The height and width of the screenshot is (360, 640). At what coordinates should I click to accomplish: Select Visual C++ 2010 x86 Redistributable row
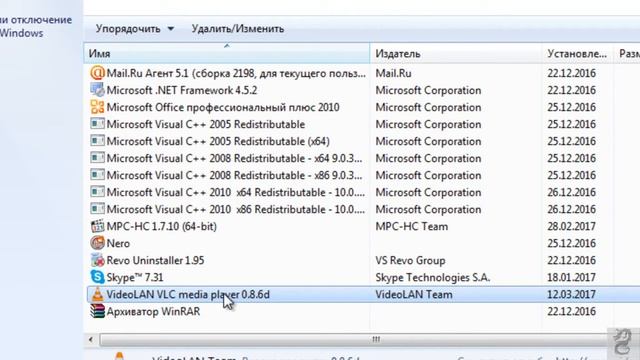[236, 209]
